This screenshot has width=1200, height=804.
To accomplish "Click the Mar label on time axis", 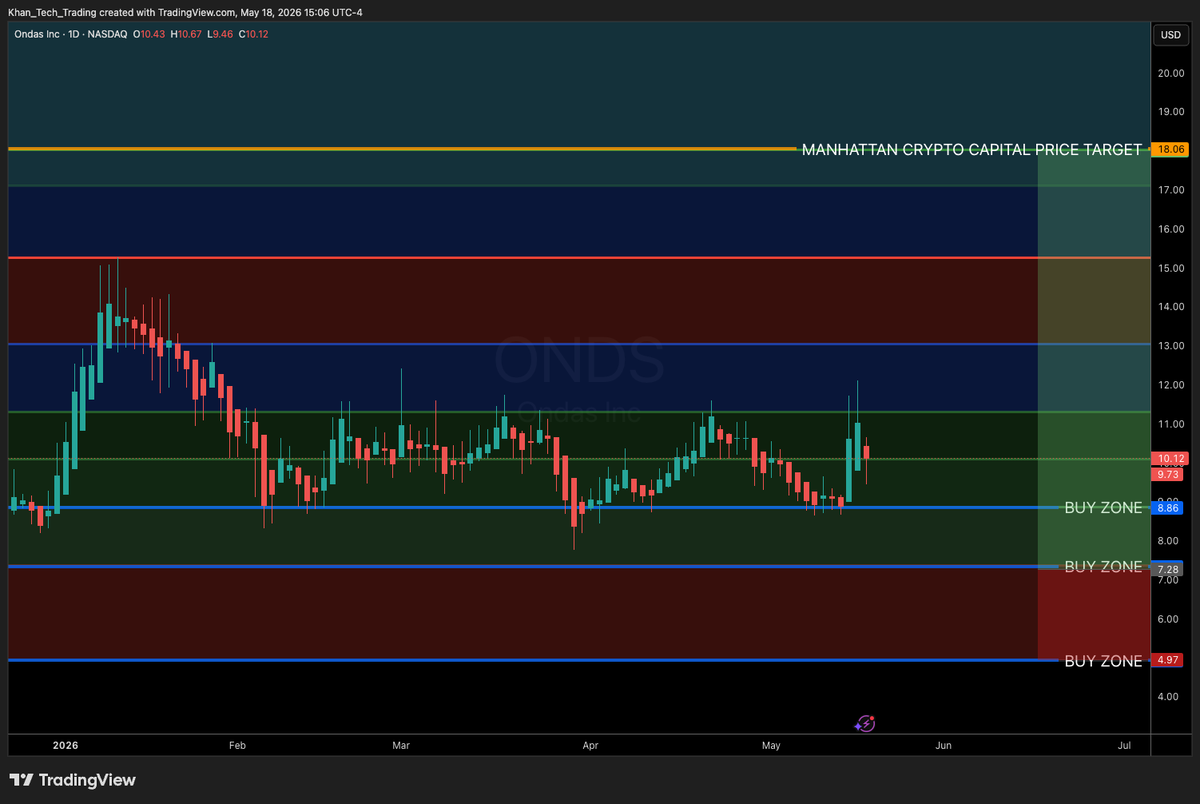I will click(401, 745).
